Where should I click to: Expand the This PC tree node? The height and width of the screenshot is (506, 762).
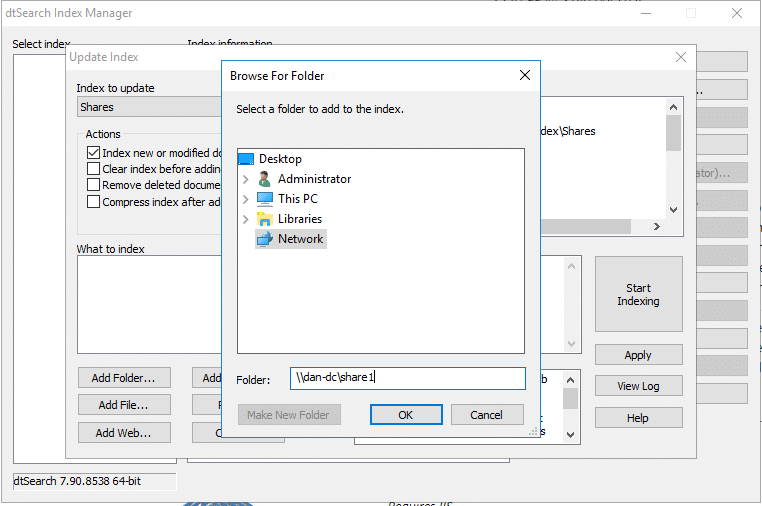246,199
